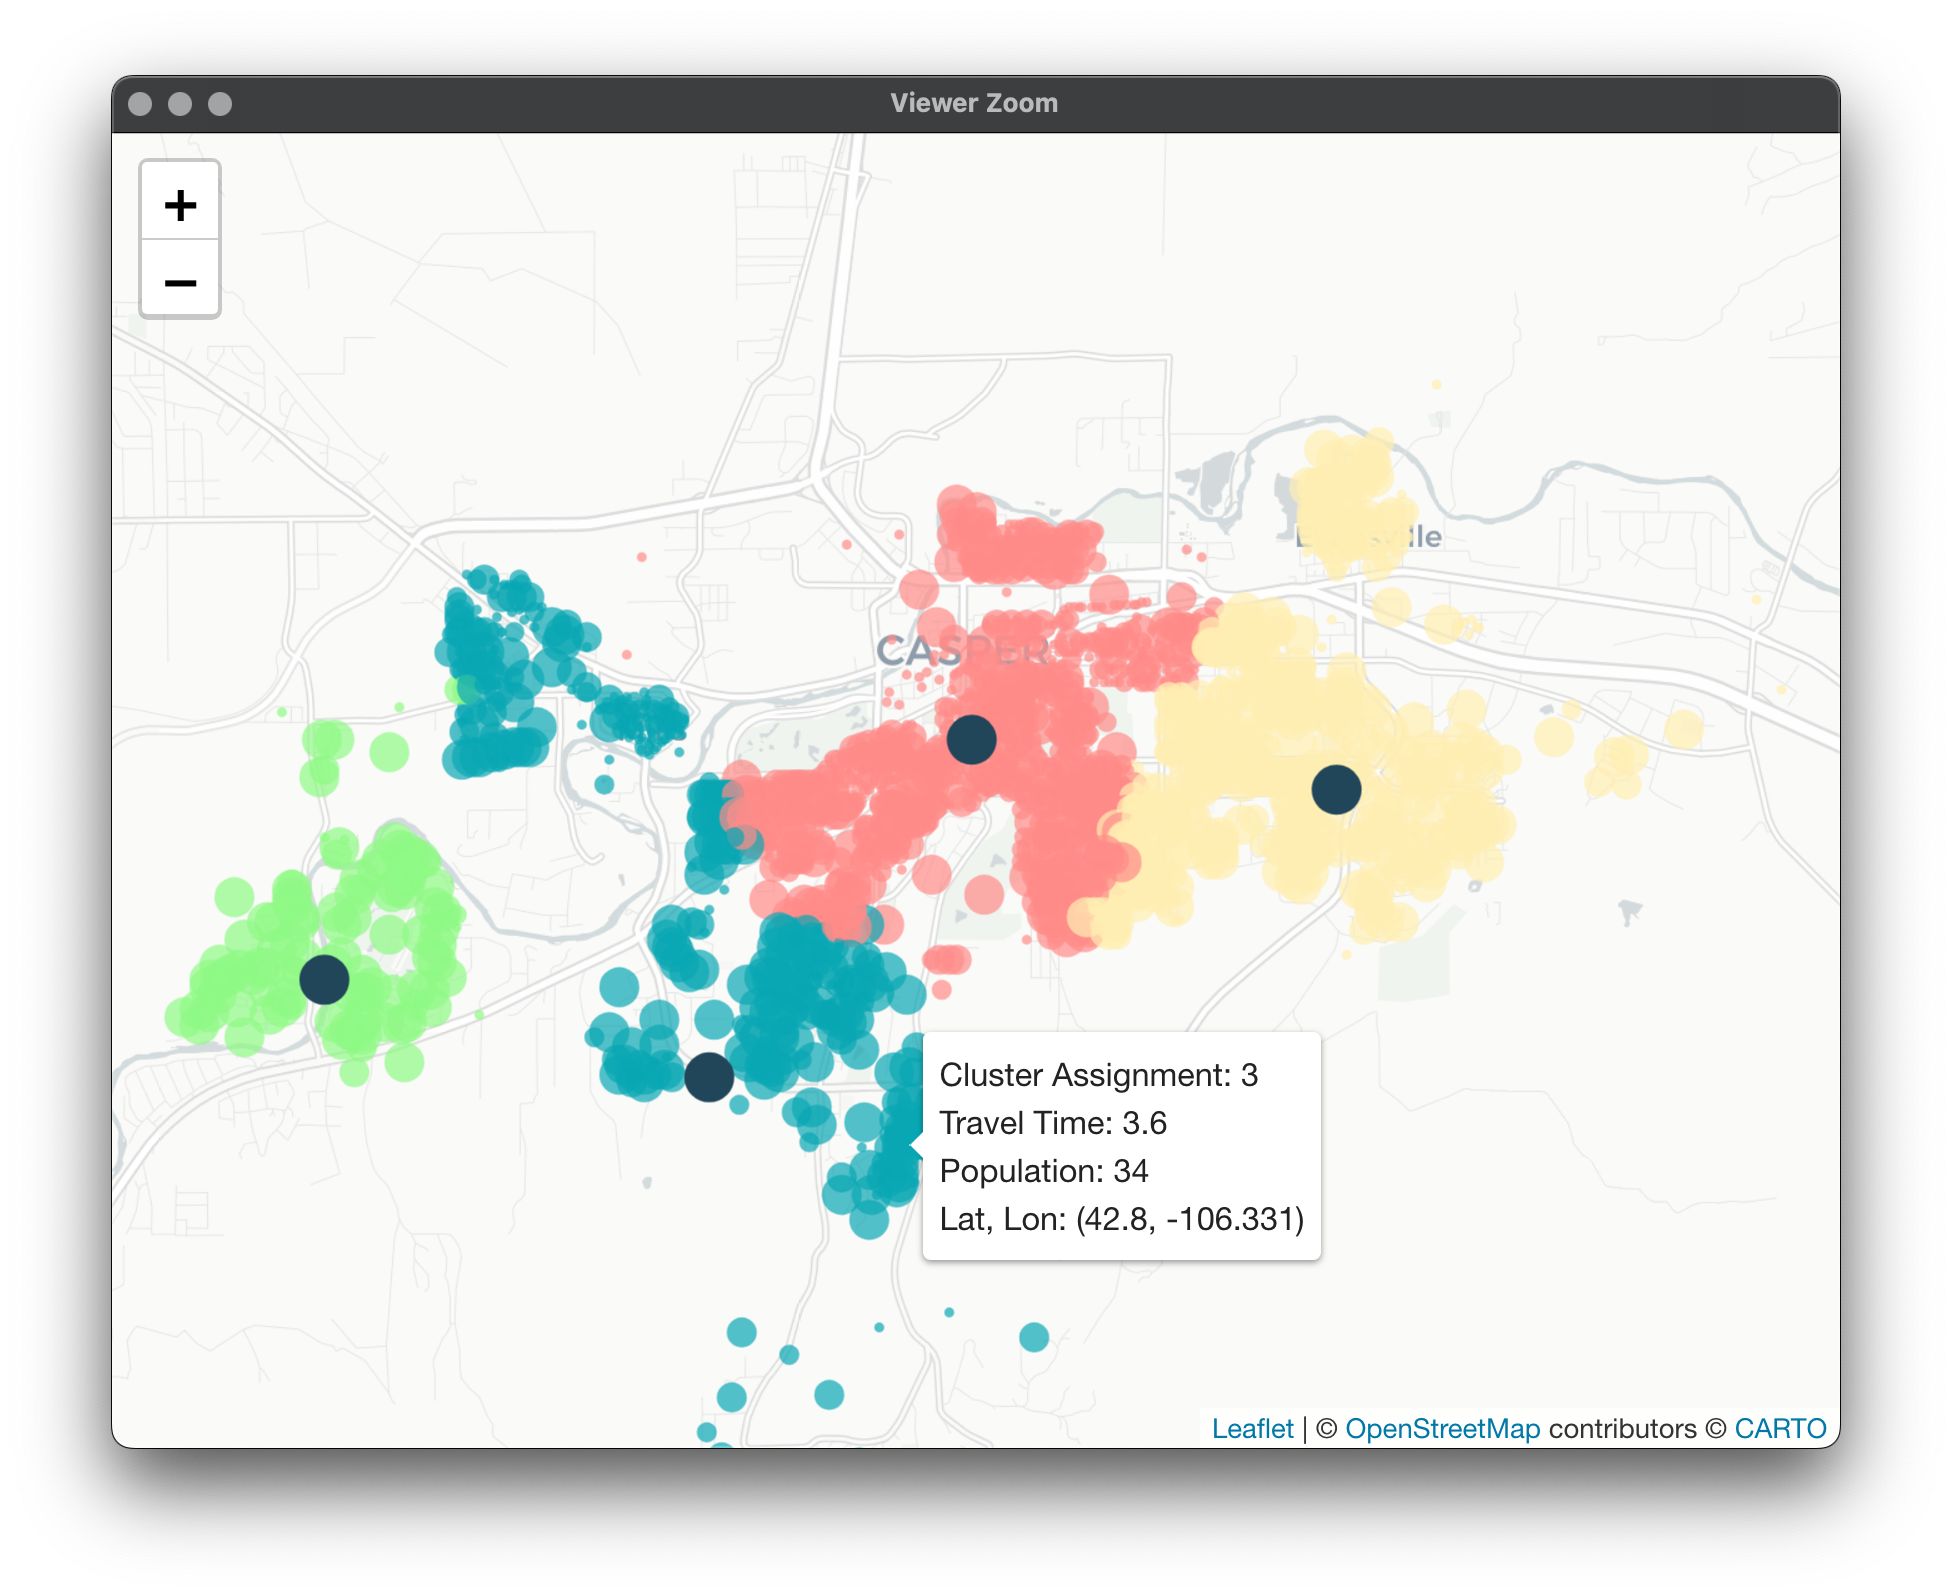Click the Viewer Zoom window title
Image resolution: width=1952 pixels, height=1596 pixels.
point(974,103)
